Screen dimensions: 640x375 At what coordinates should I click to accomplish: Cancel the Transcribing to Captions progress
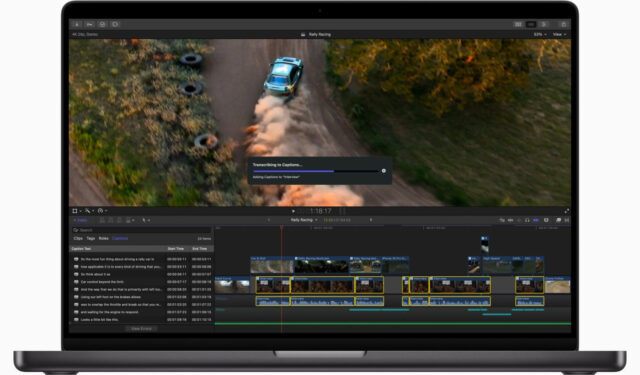[384, 171]
